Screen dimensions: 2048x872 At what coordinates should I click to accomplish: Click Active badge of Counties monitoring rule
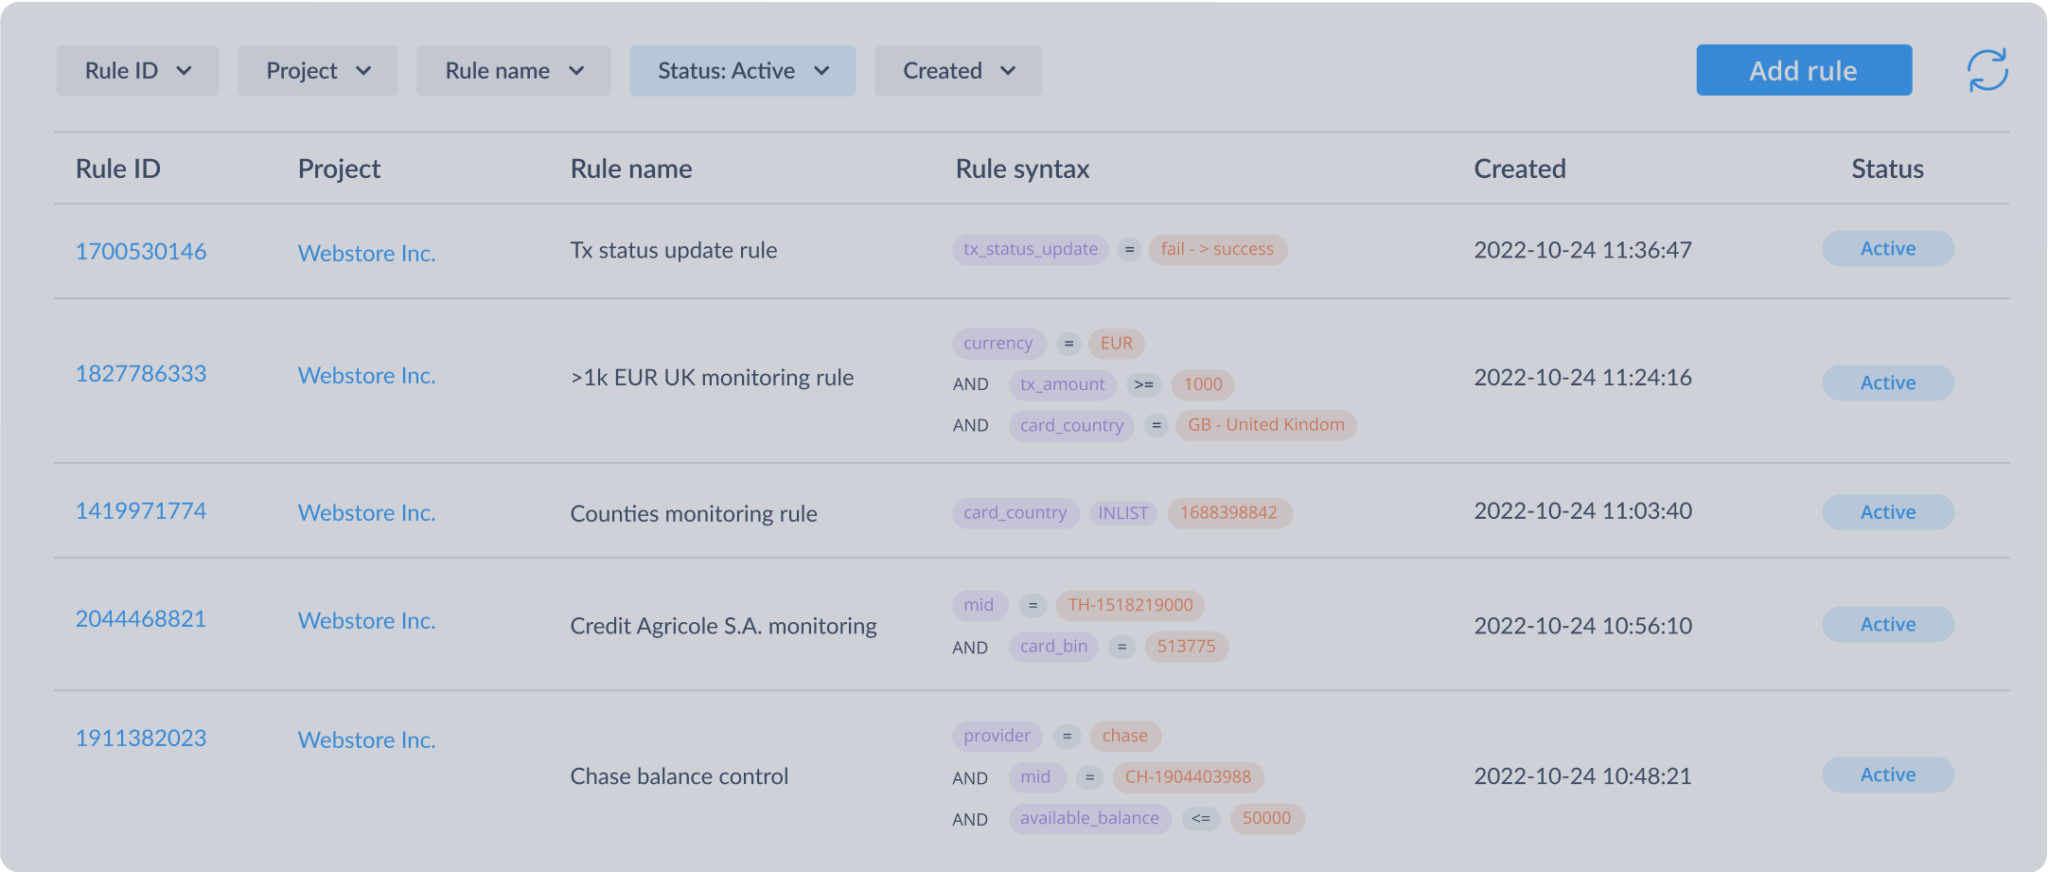pyautogui.click(x=1887, y=512)
